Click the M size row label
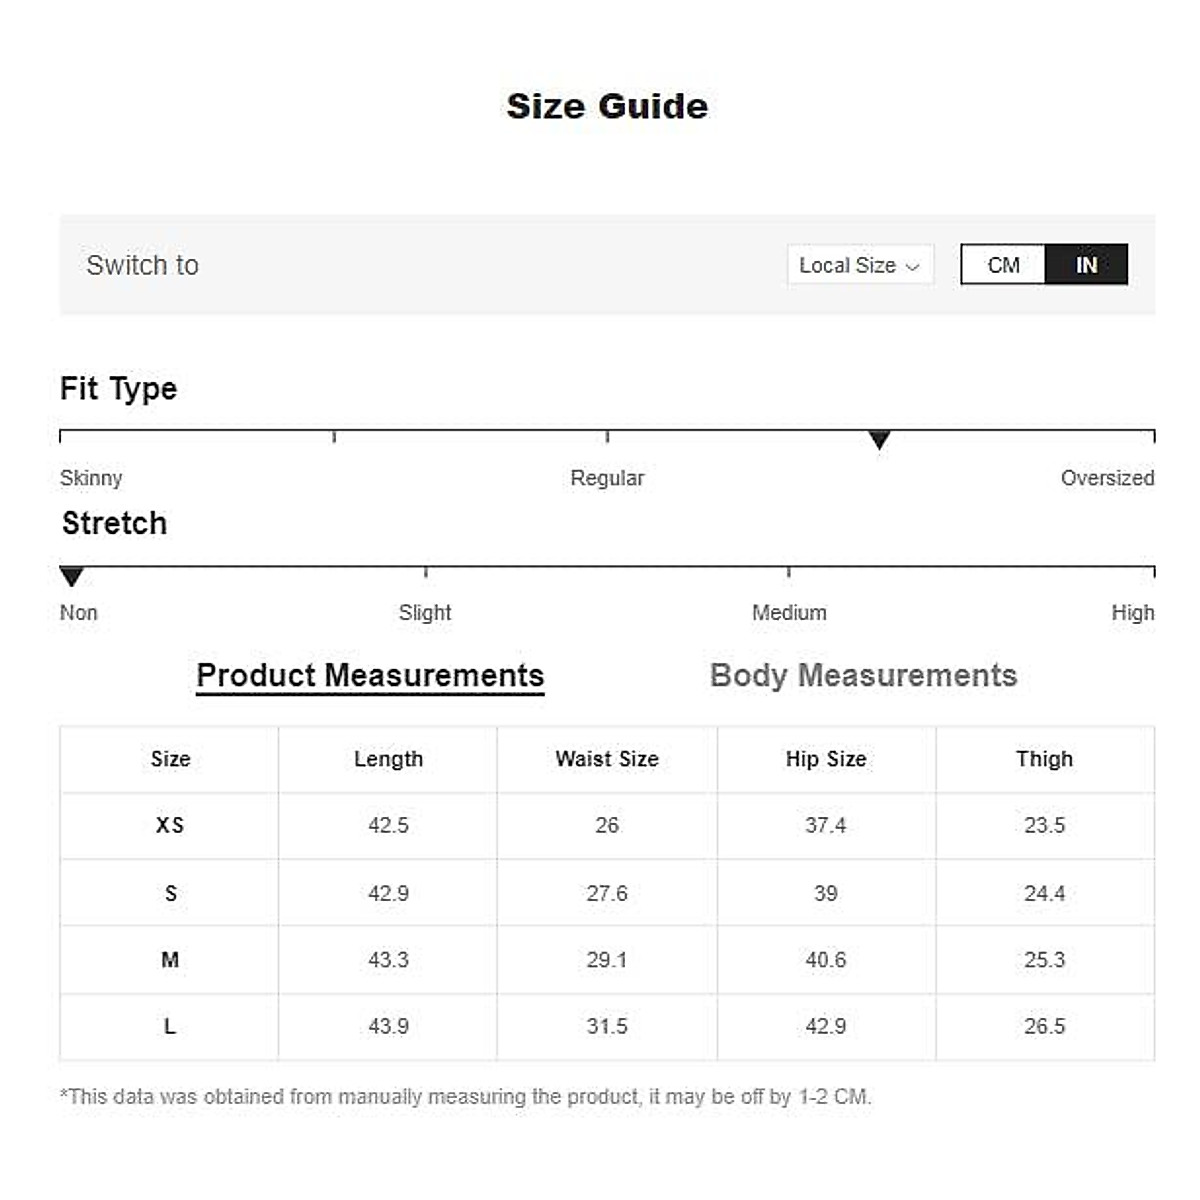Image resolution: width=1200 pixels, height=1200 pixels. 170,960
